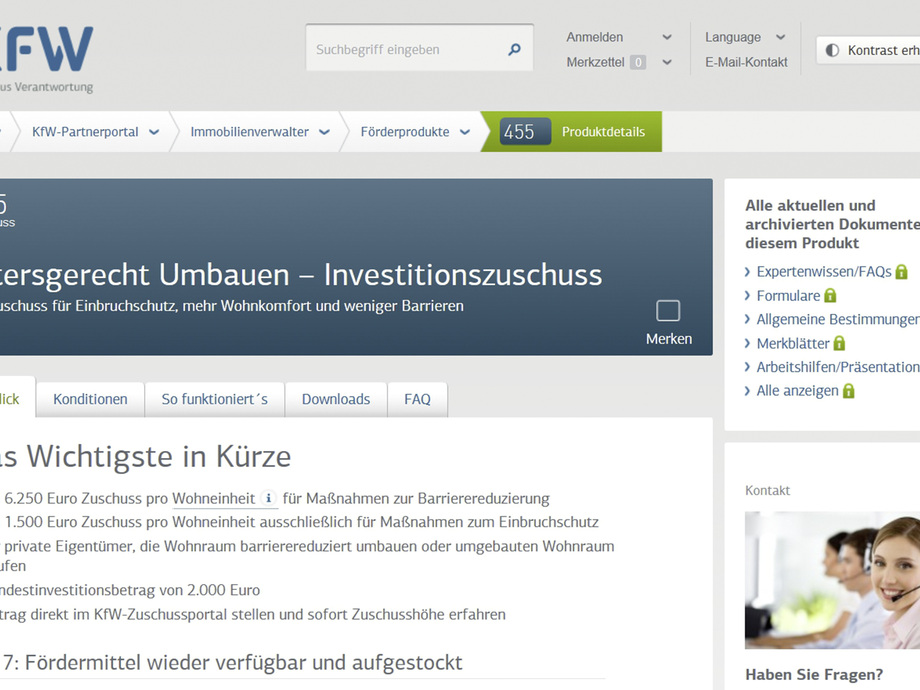Tick the Merken checkbox
Screen dimensions: 920x690
coord(668,310)
